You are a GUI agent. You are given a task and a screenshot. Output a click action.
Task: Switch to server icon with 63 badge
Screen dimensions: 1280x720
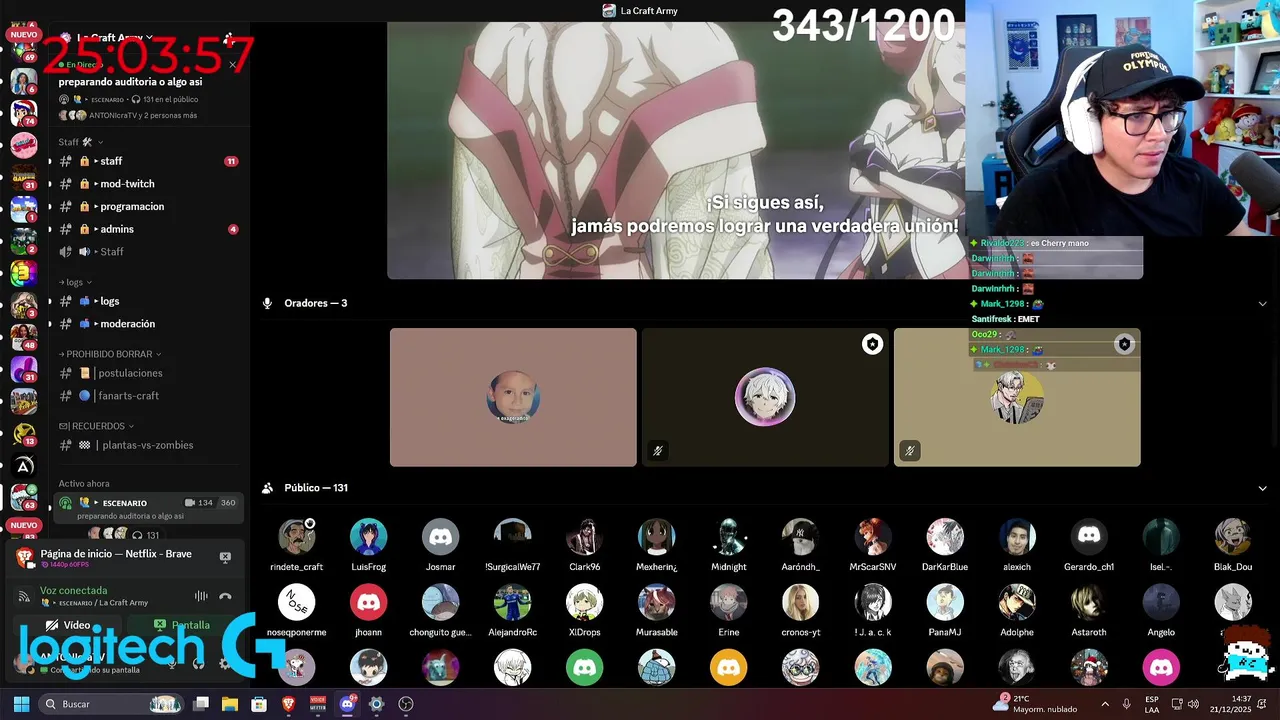click(x=24, y=497)
